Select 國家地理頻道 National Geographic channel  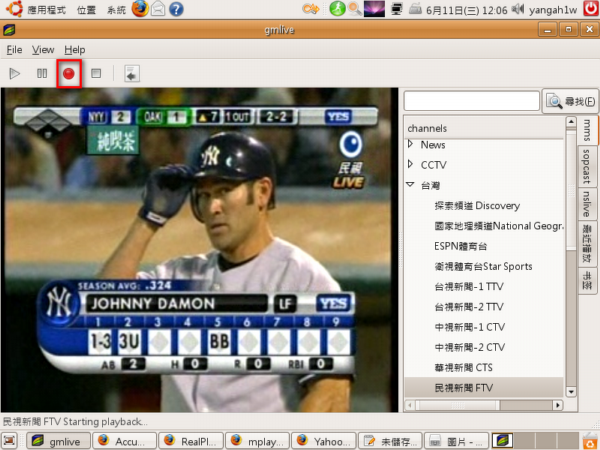click(499, 226)
